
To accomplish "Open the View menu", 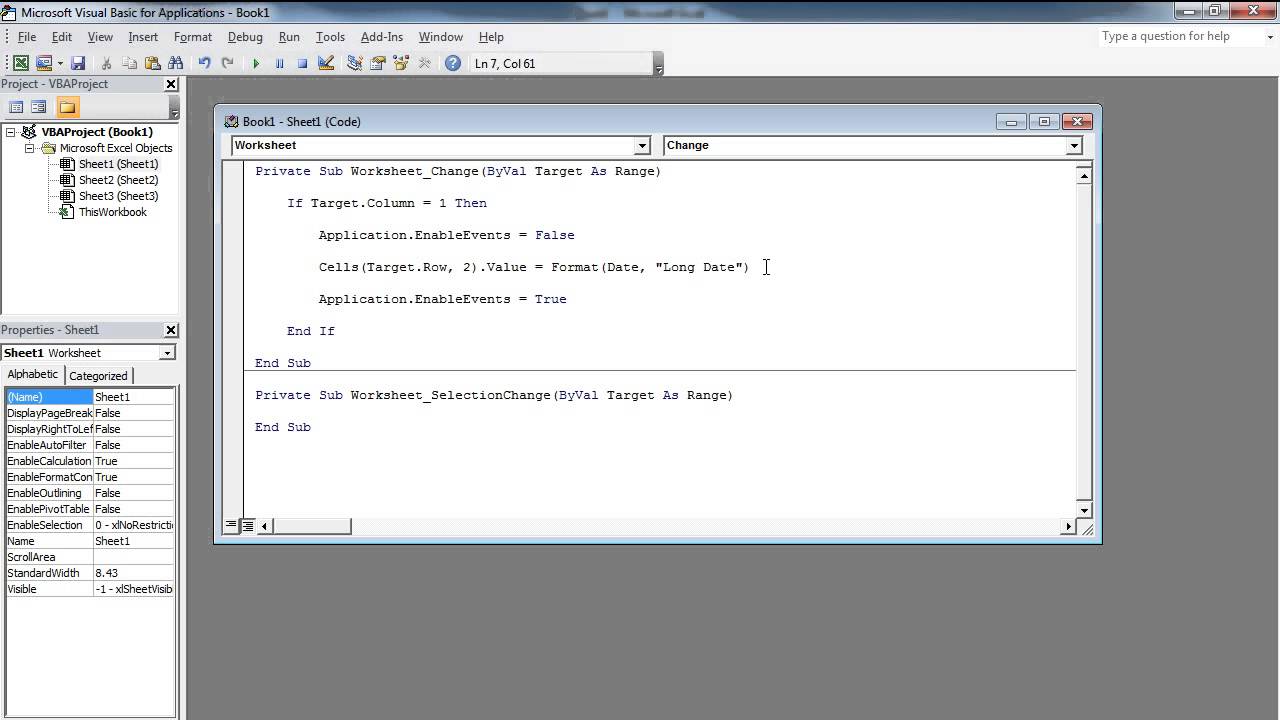I will [100, 37].
